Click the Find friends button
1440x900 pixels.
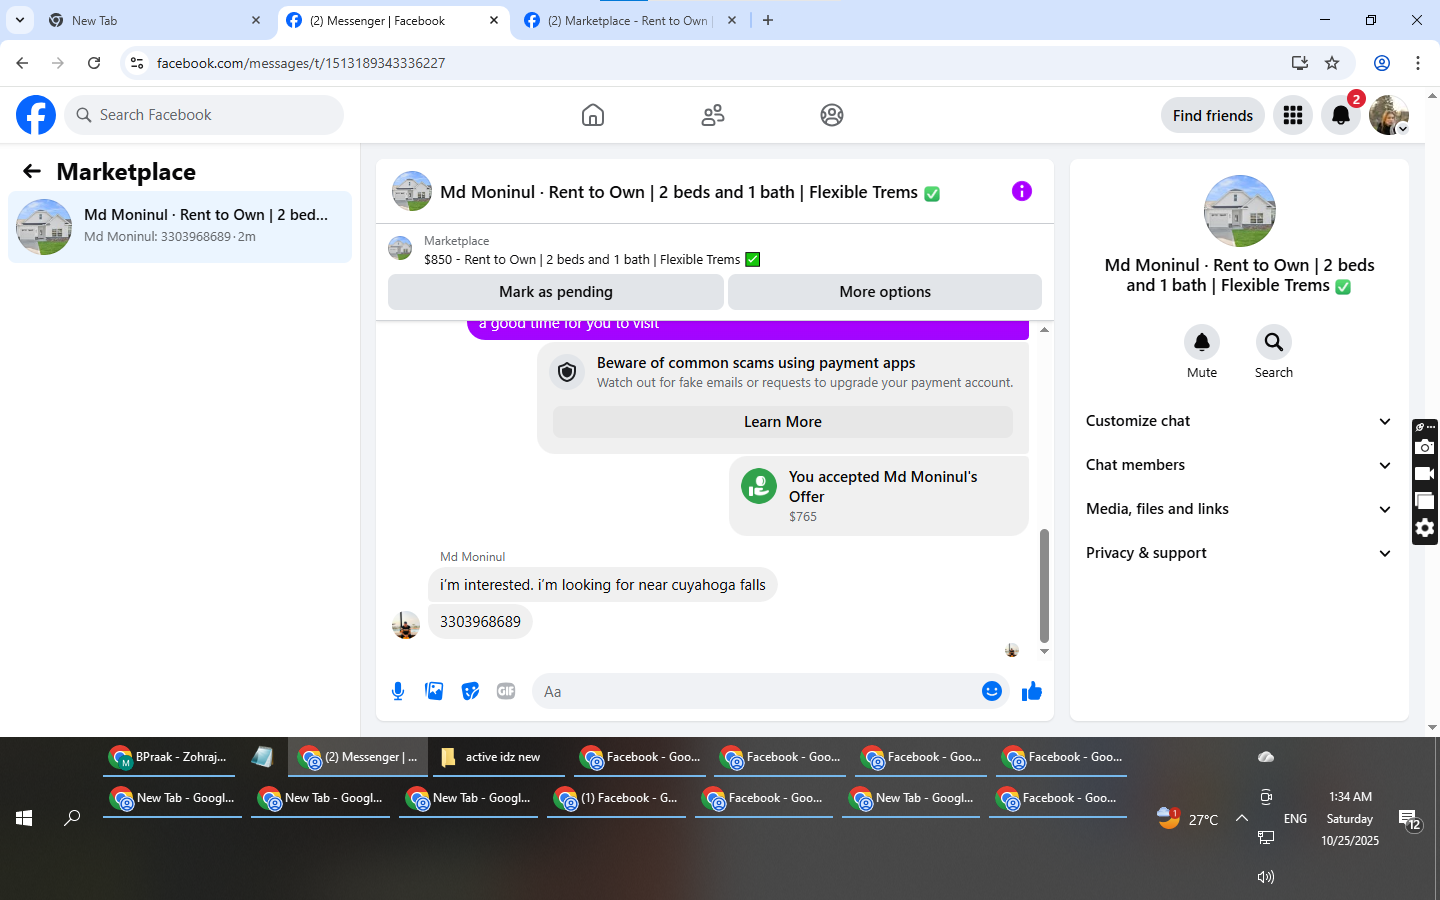click(1213, 115)
